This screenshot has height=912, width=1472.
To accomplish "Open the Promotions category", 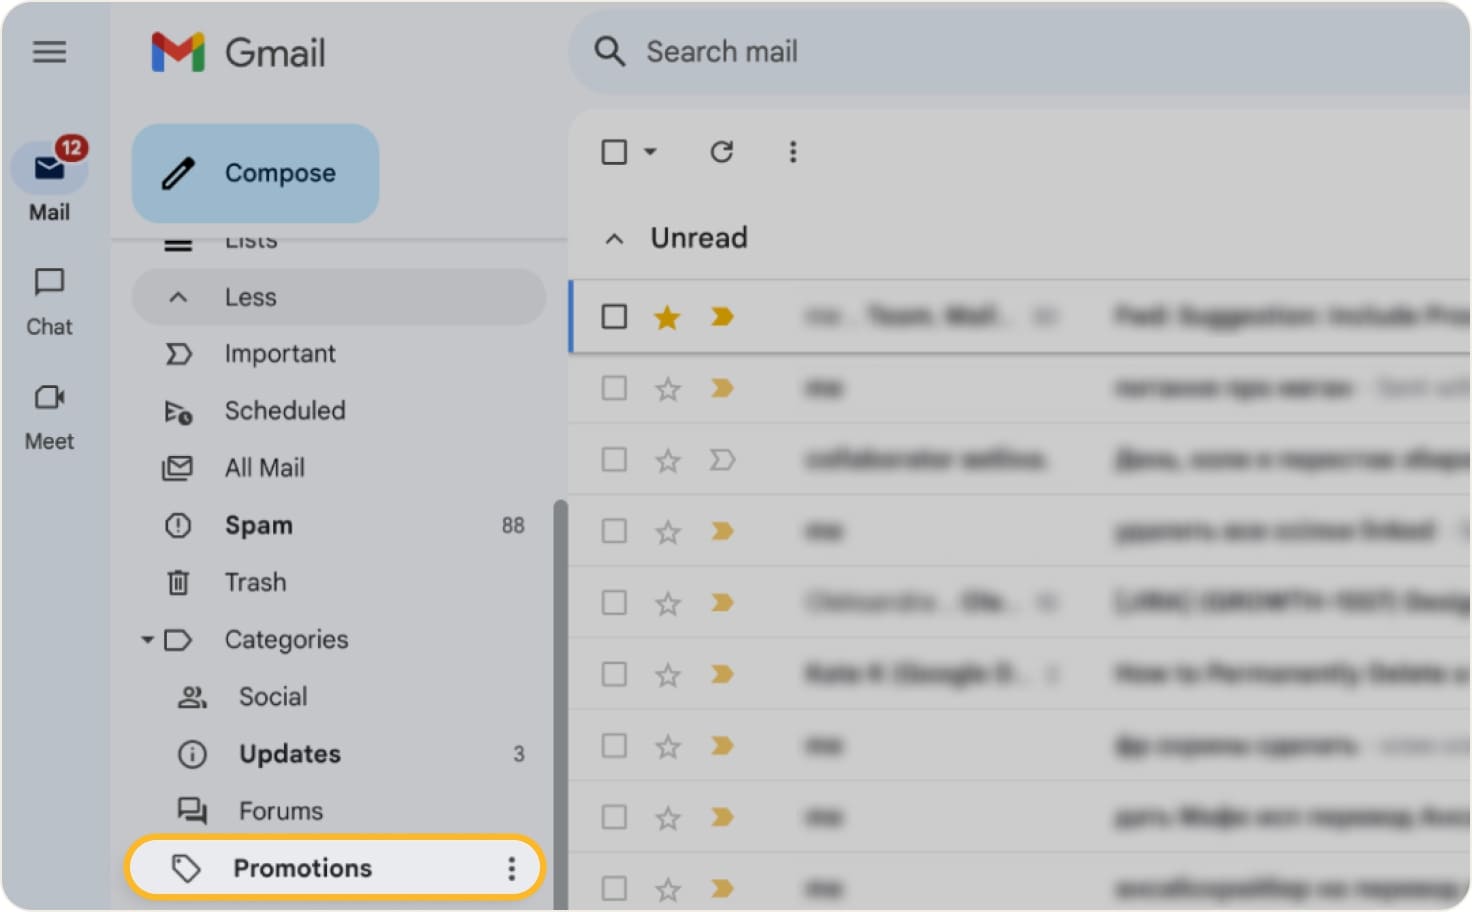I will [302, 868].
